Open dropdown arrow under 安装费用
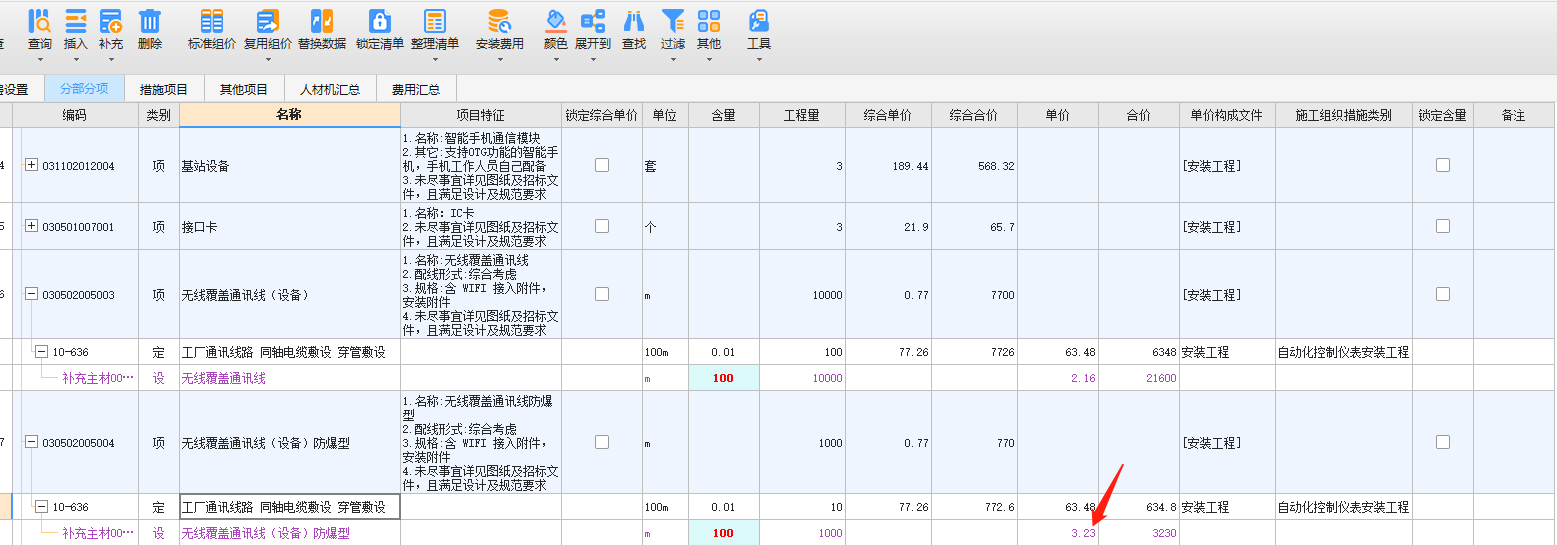This screenshot has width=1557, height=545. pyautogui.click(x=499, y=59)
